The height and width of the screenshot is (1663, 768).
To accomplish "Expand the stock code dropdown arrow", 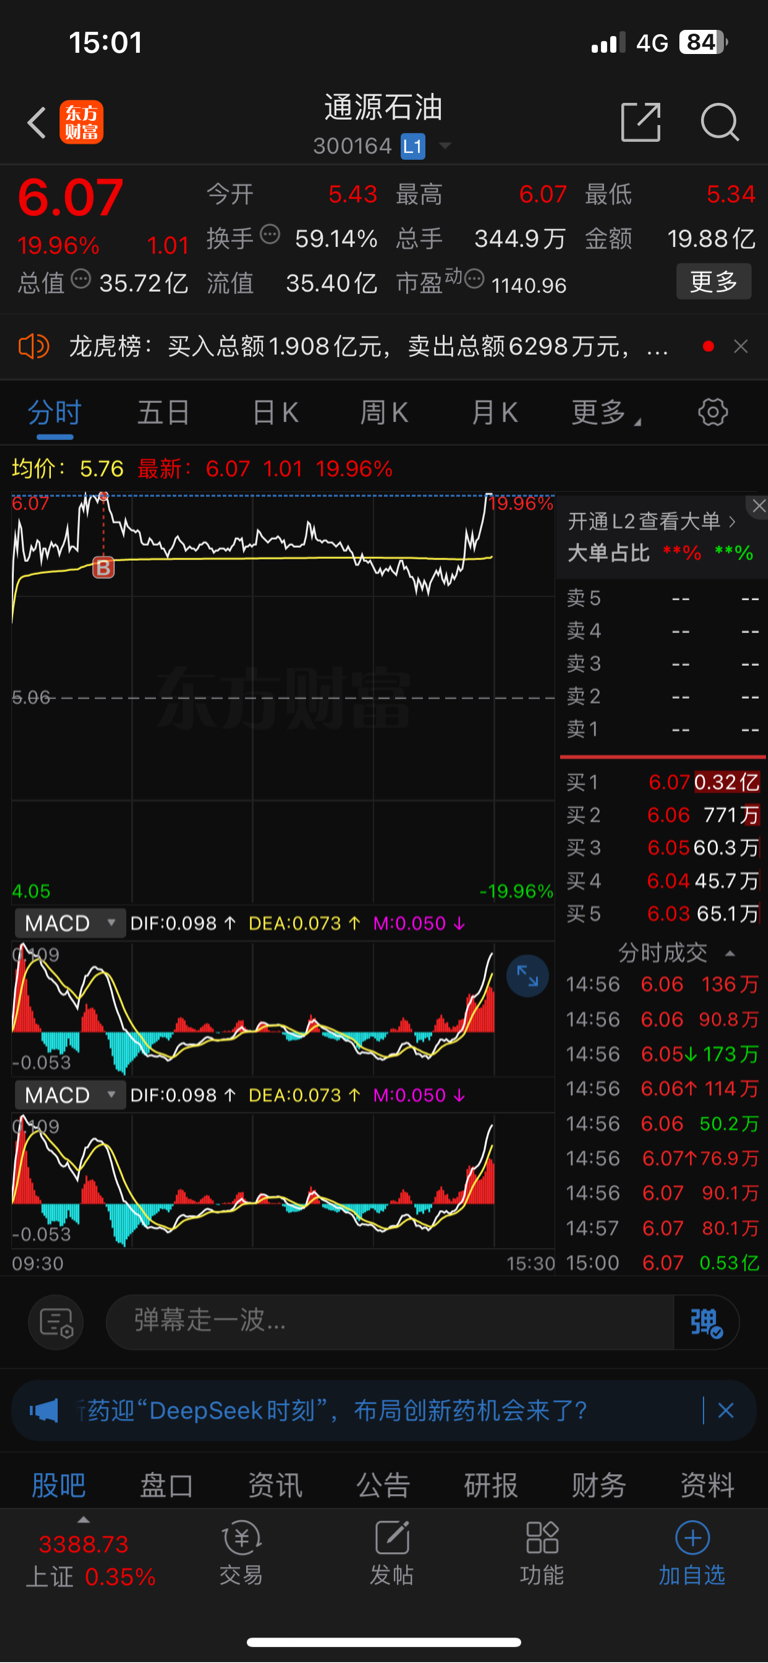I will tap(445, 146).
